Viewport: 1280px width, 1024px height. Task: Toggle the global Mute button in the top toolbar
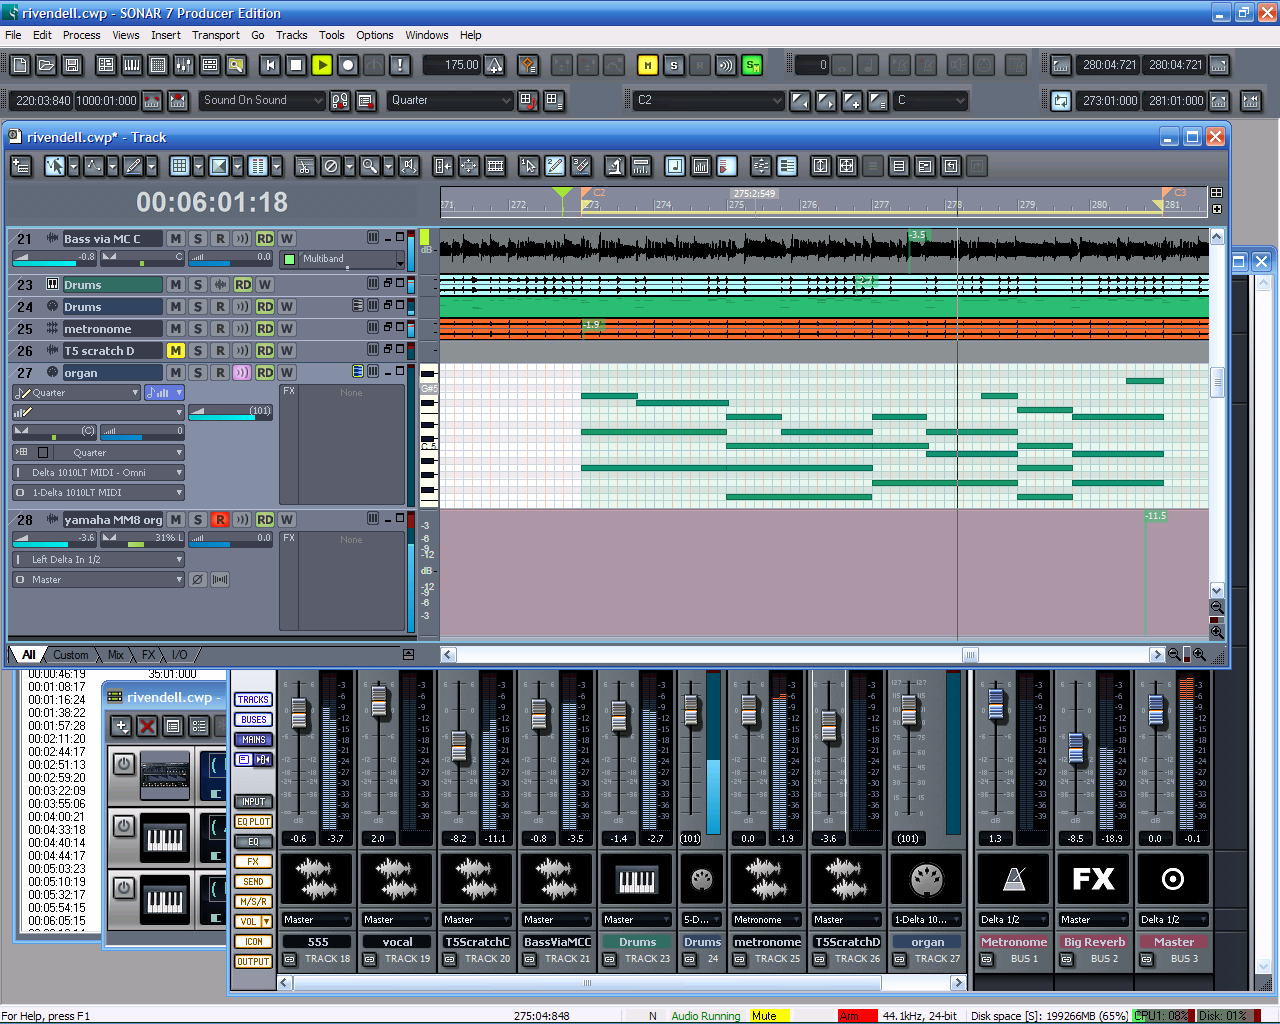(x=648, y=65)
